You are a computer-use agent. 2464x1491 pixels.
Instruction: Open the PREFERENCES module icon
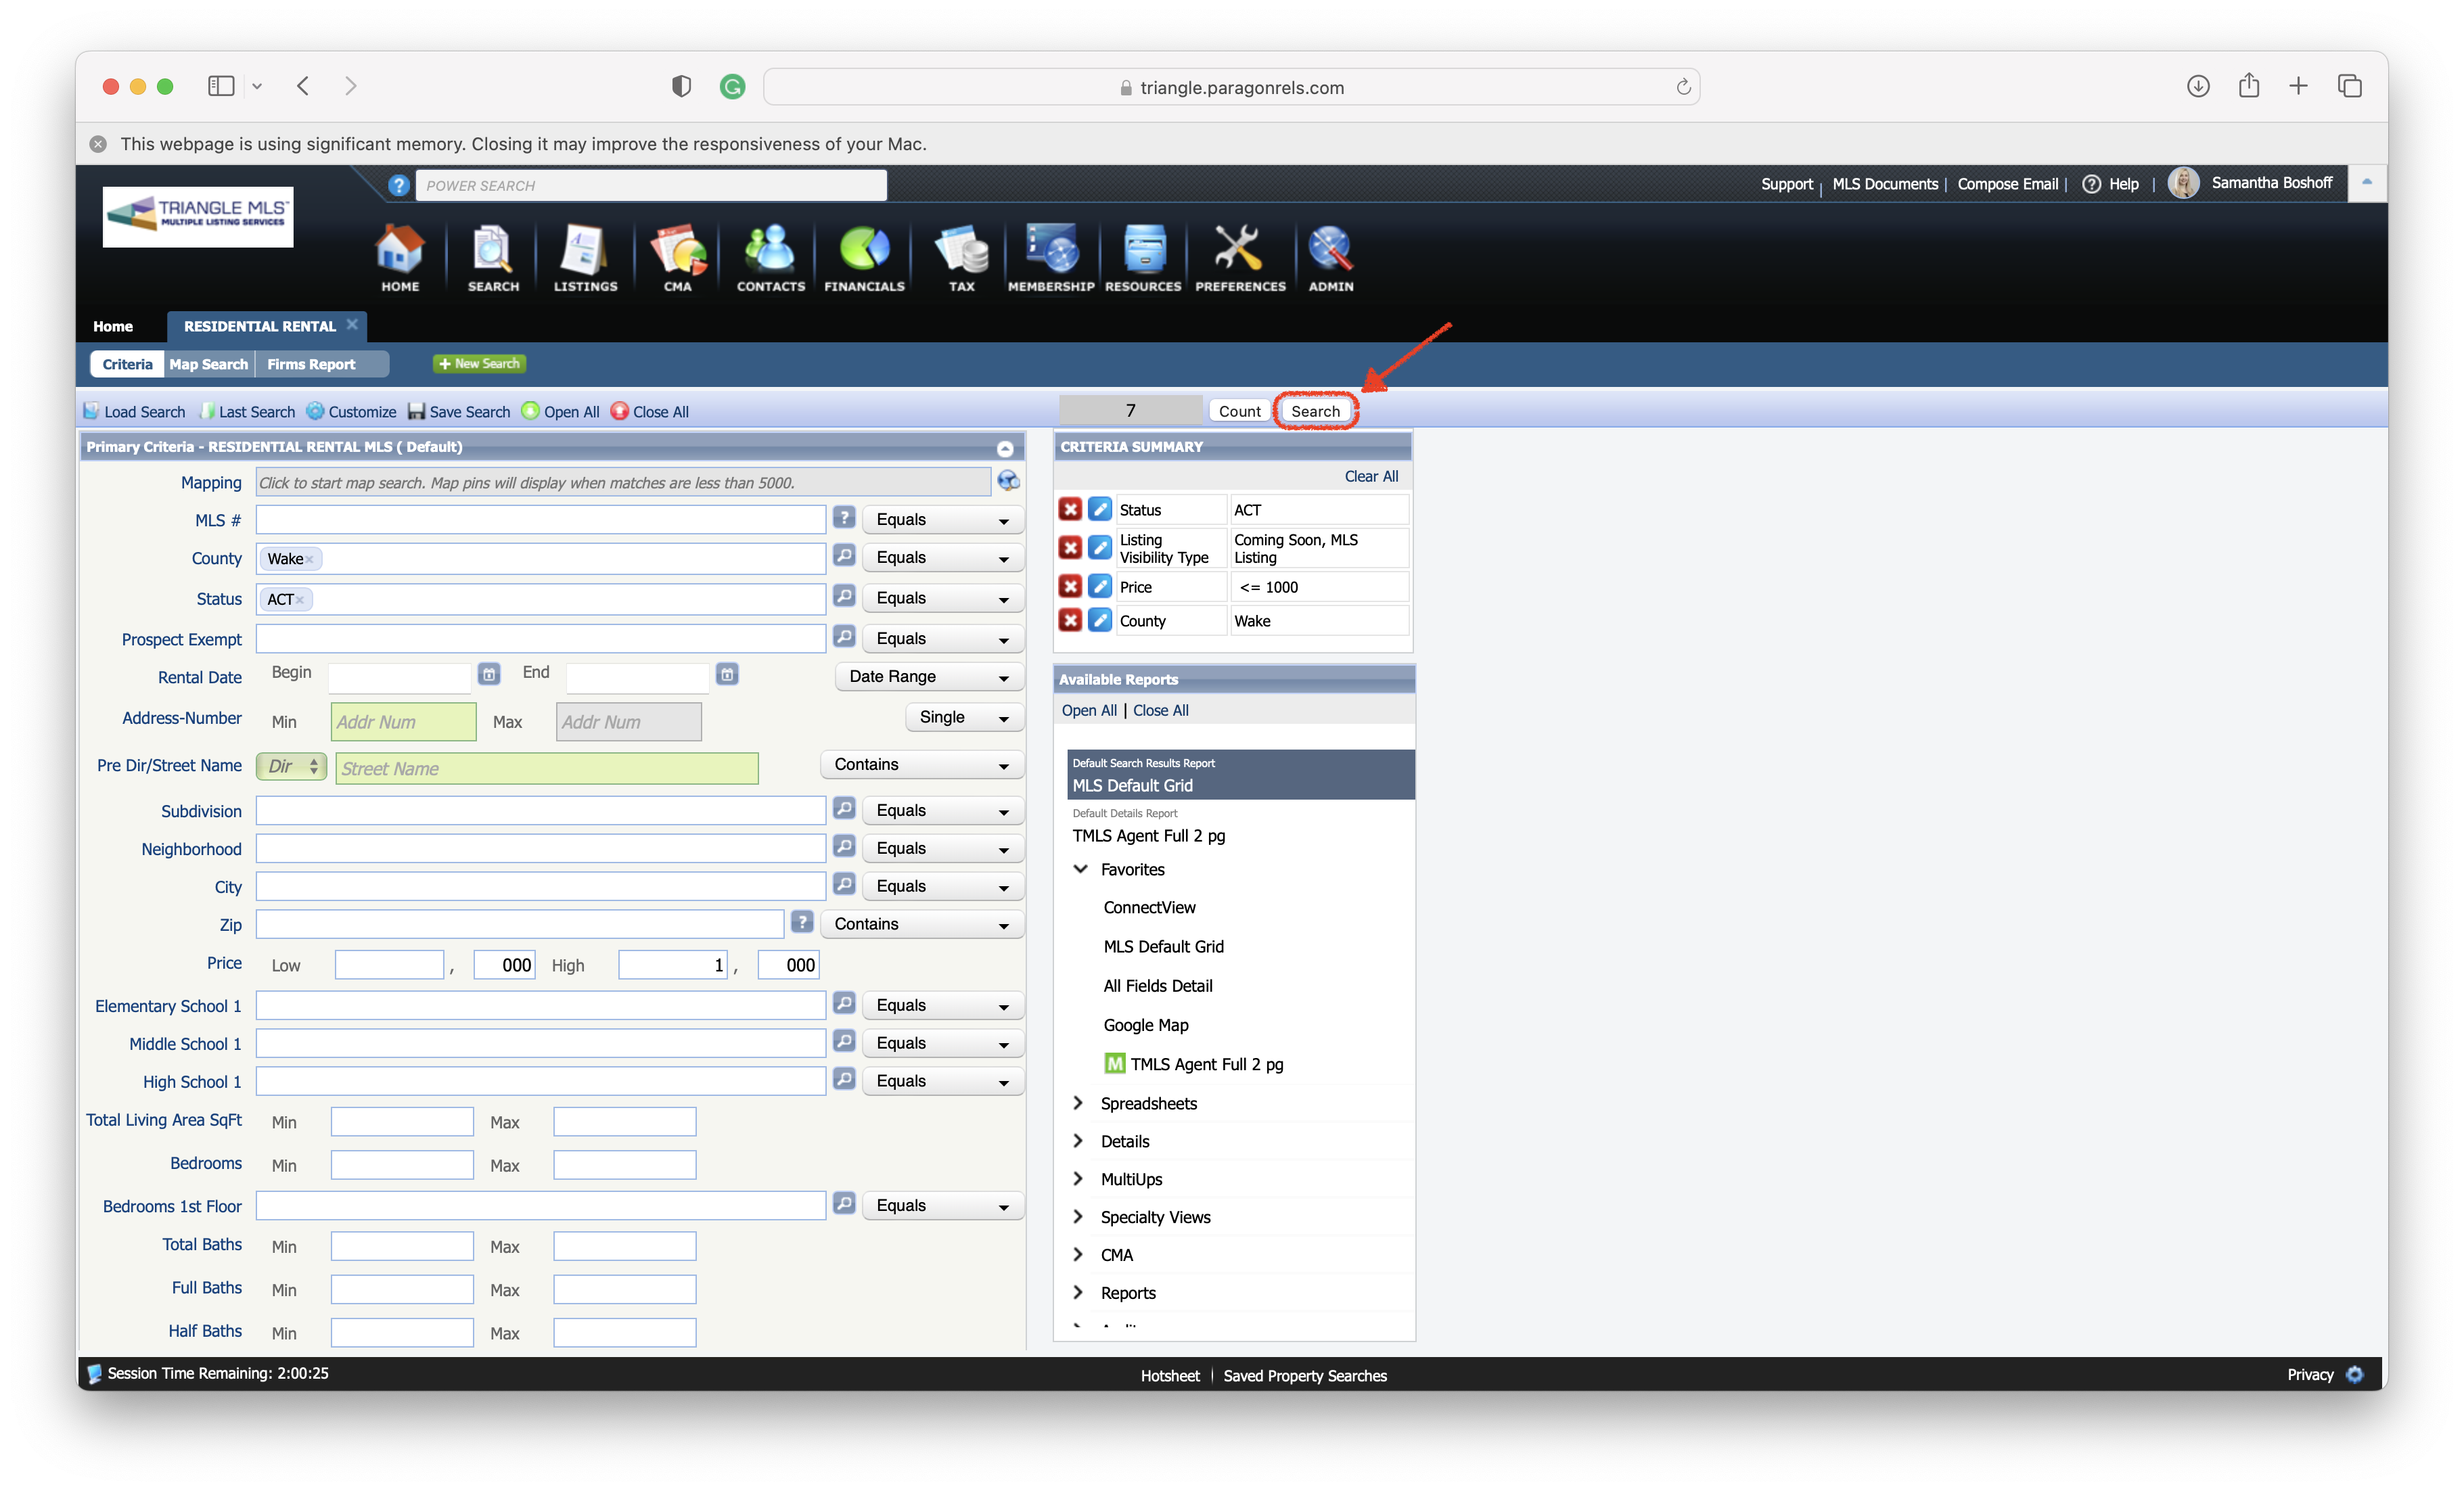pos(1240,258)
